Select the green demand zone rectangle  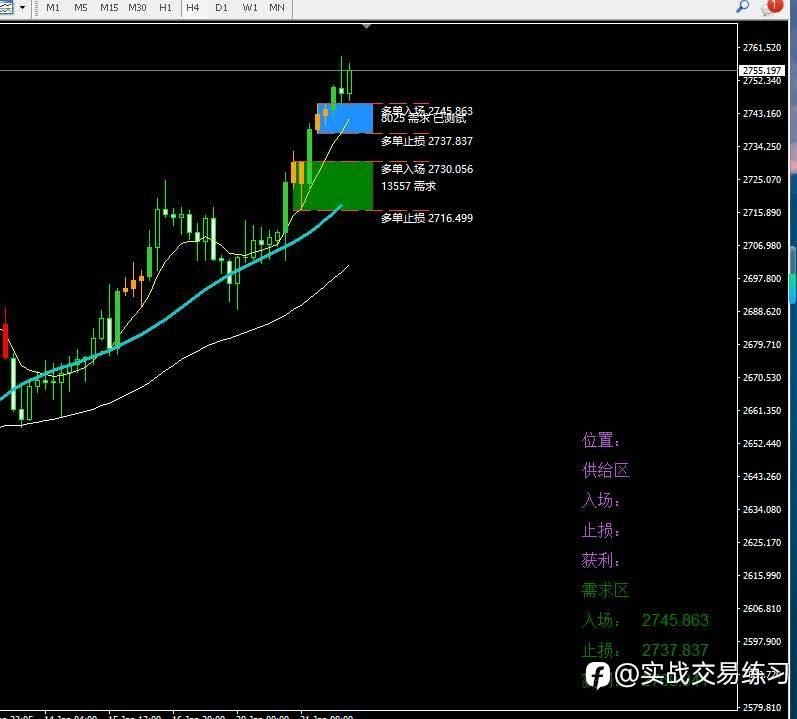coord(333,185)
